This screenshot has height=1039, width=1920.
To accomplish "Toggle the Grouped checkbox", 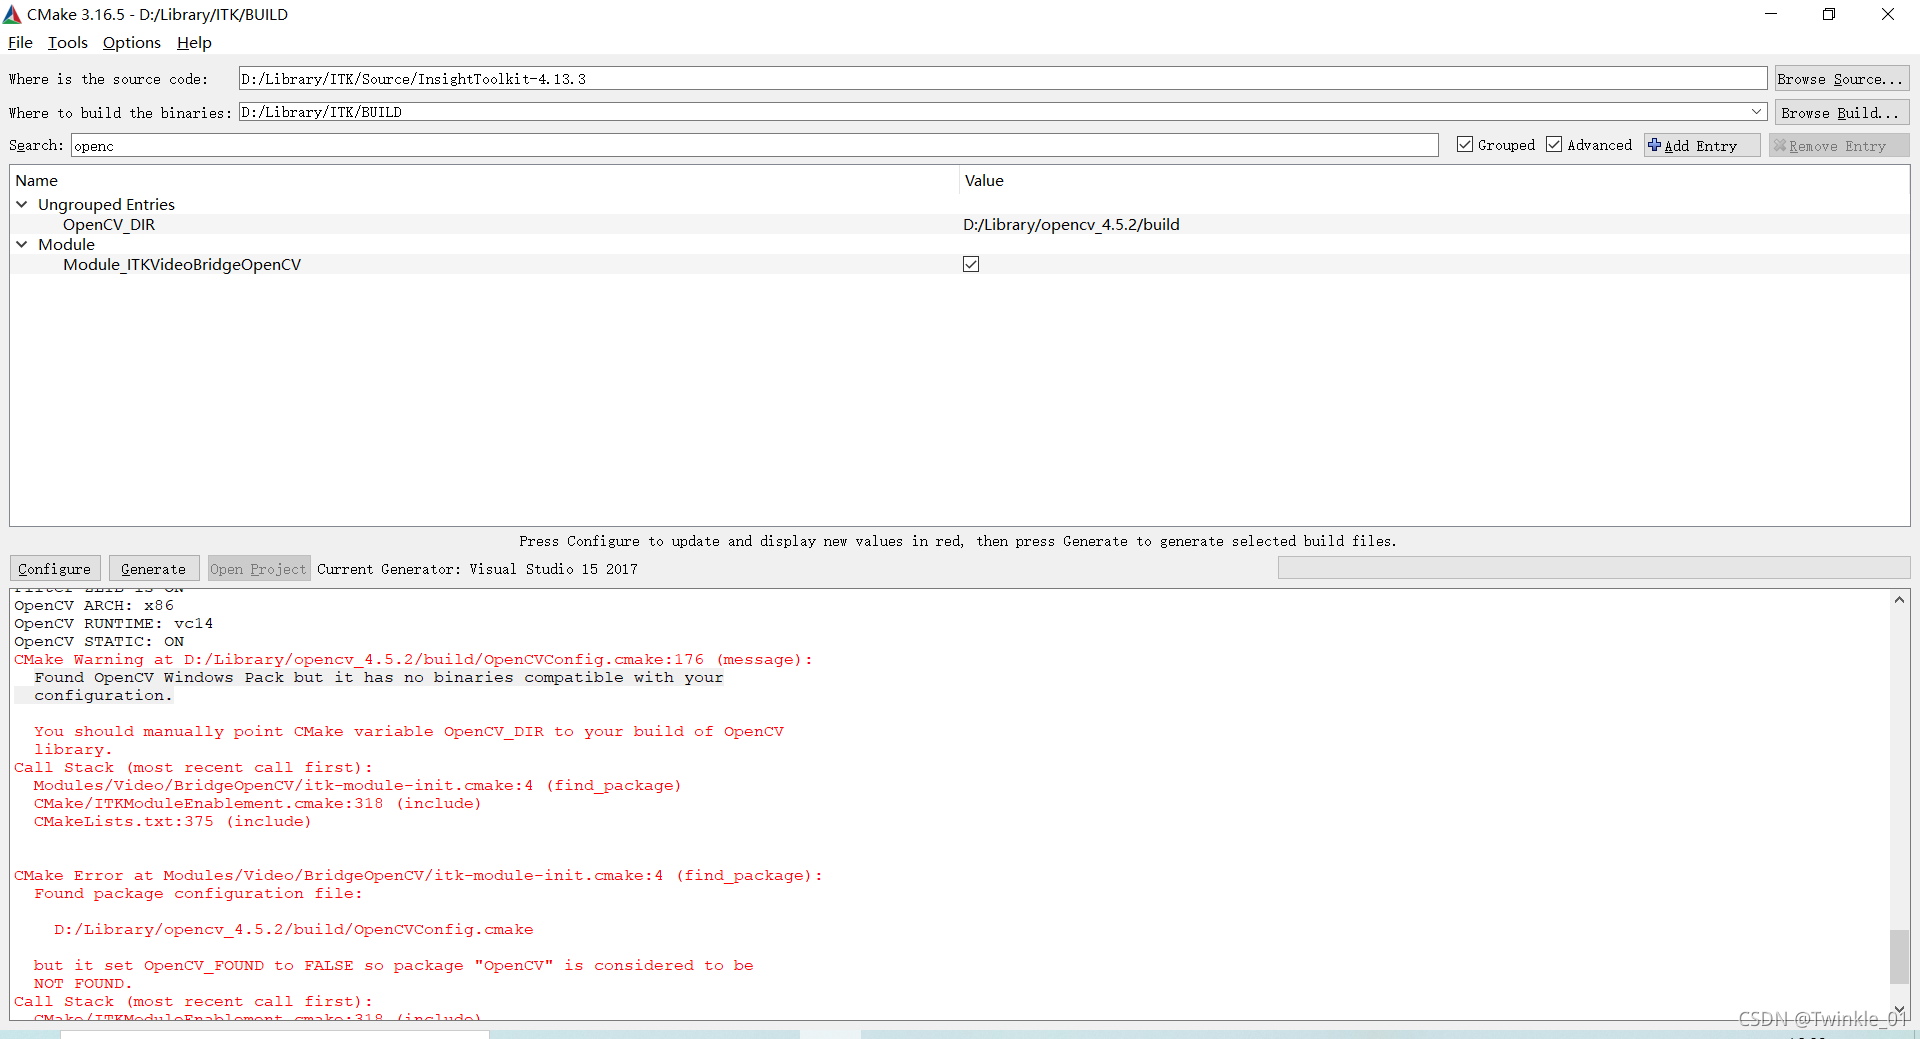I will tap(1465, 145).
